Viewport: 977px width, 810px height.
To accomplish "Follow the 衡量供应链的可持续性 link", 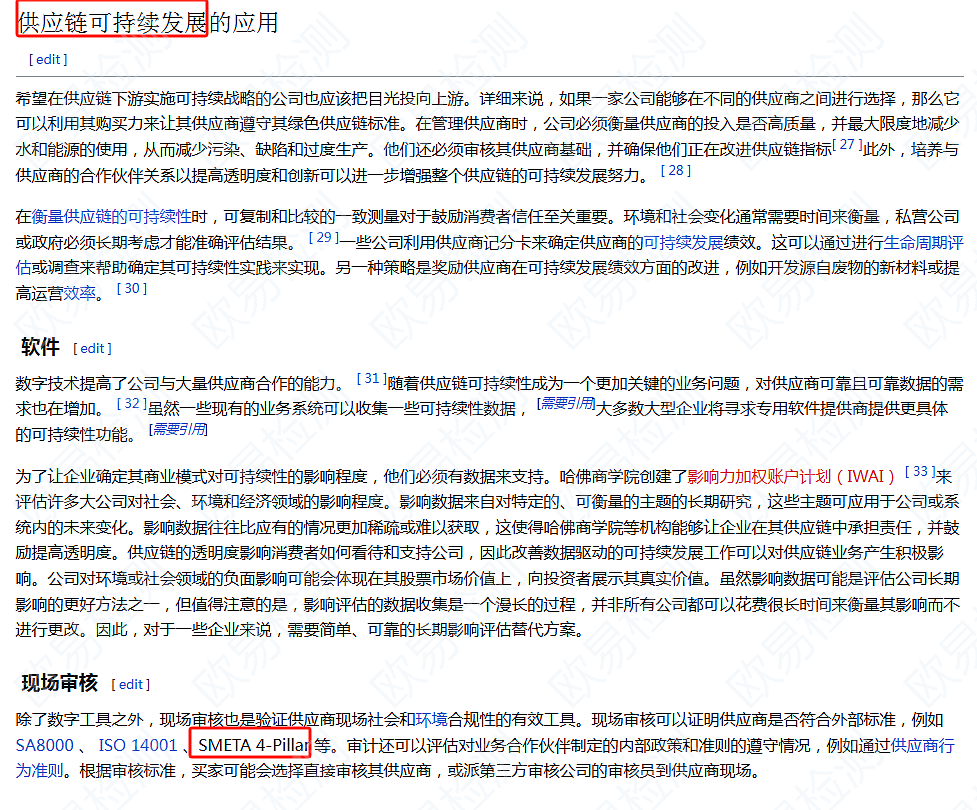I will coord(111,216).
